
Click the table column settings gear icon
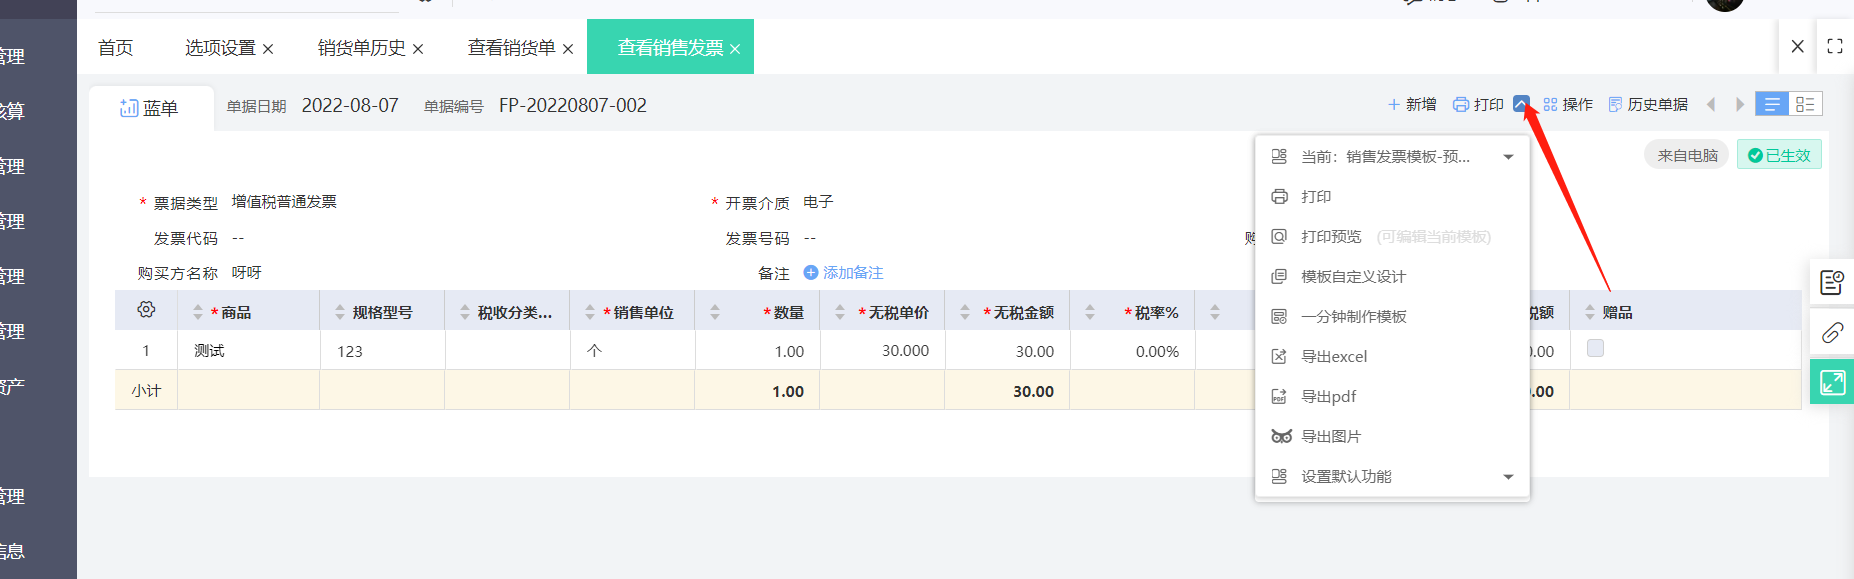click(x=146, y=310)
